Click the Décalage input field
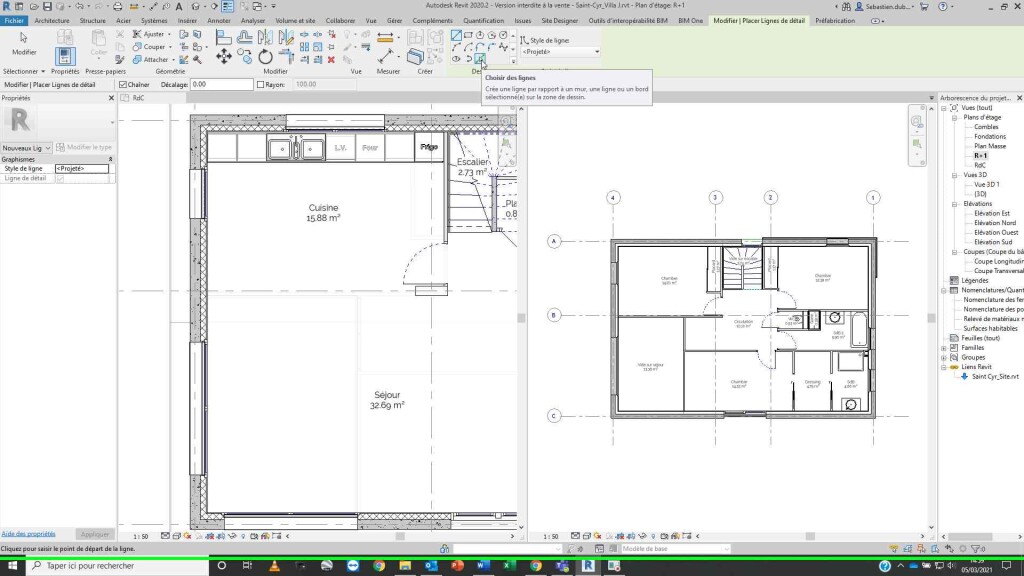The image size is (1024, 576). 222,85
